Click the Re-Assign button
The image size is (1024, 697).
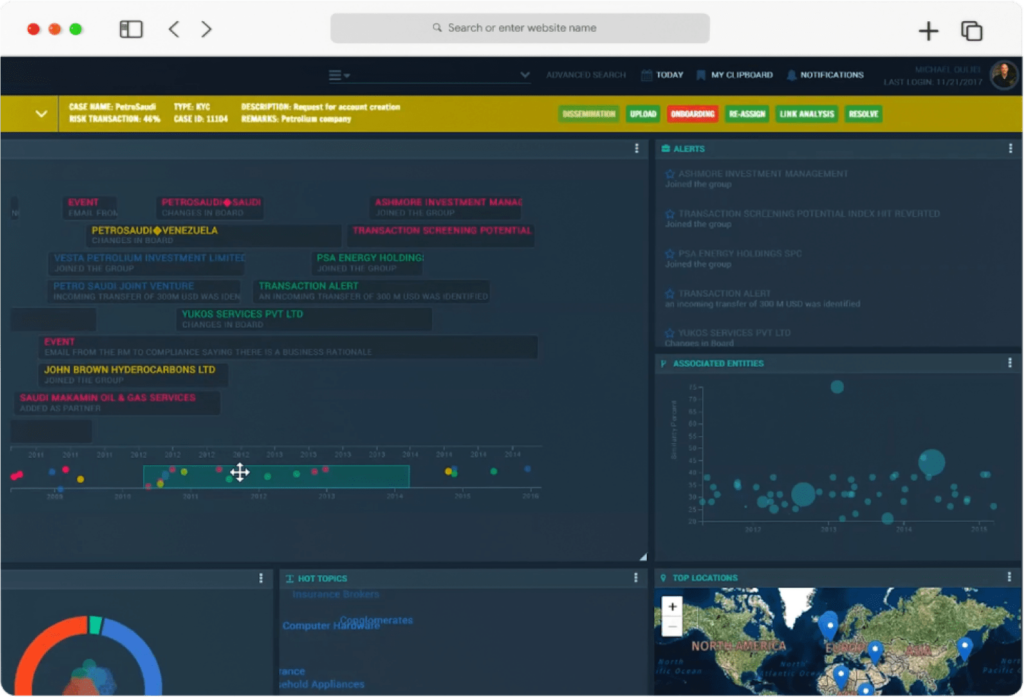coord(746,114)
